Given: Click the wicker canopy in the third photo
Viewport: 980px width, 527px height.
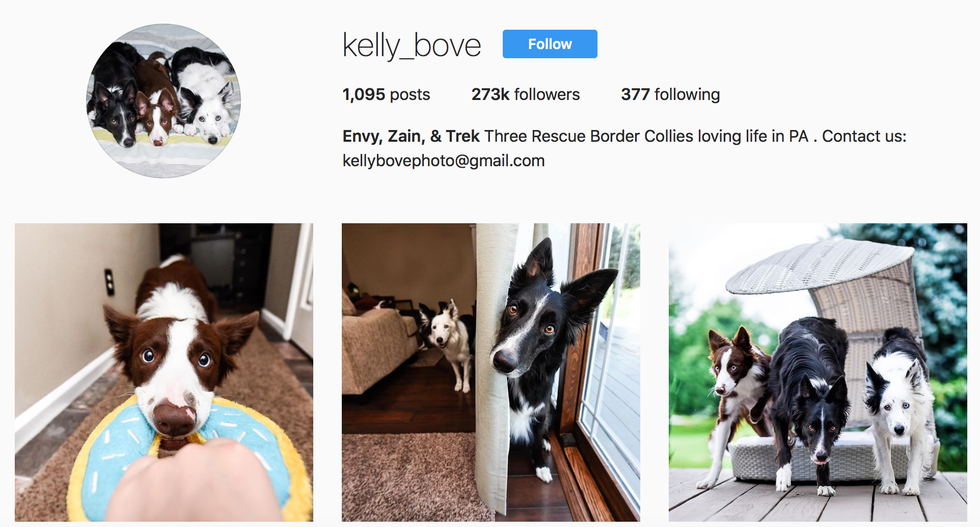Looking at the screenshot, I should coord(820,265).
